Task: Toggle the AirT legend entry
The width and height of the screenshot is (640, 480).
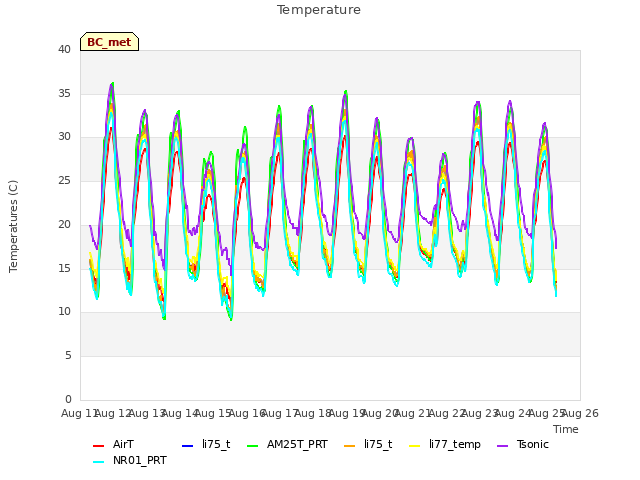Action: (x=113, y=444)
